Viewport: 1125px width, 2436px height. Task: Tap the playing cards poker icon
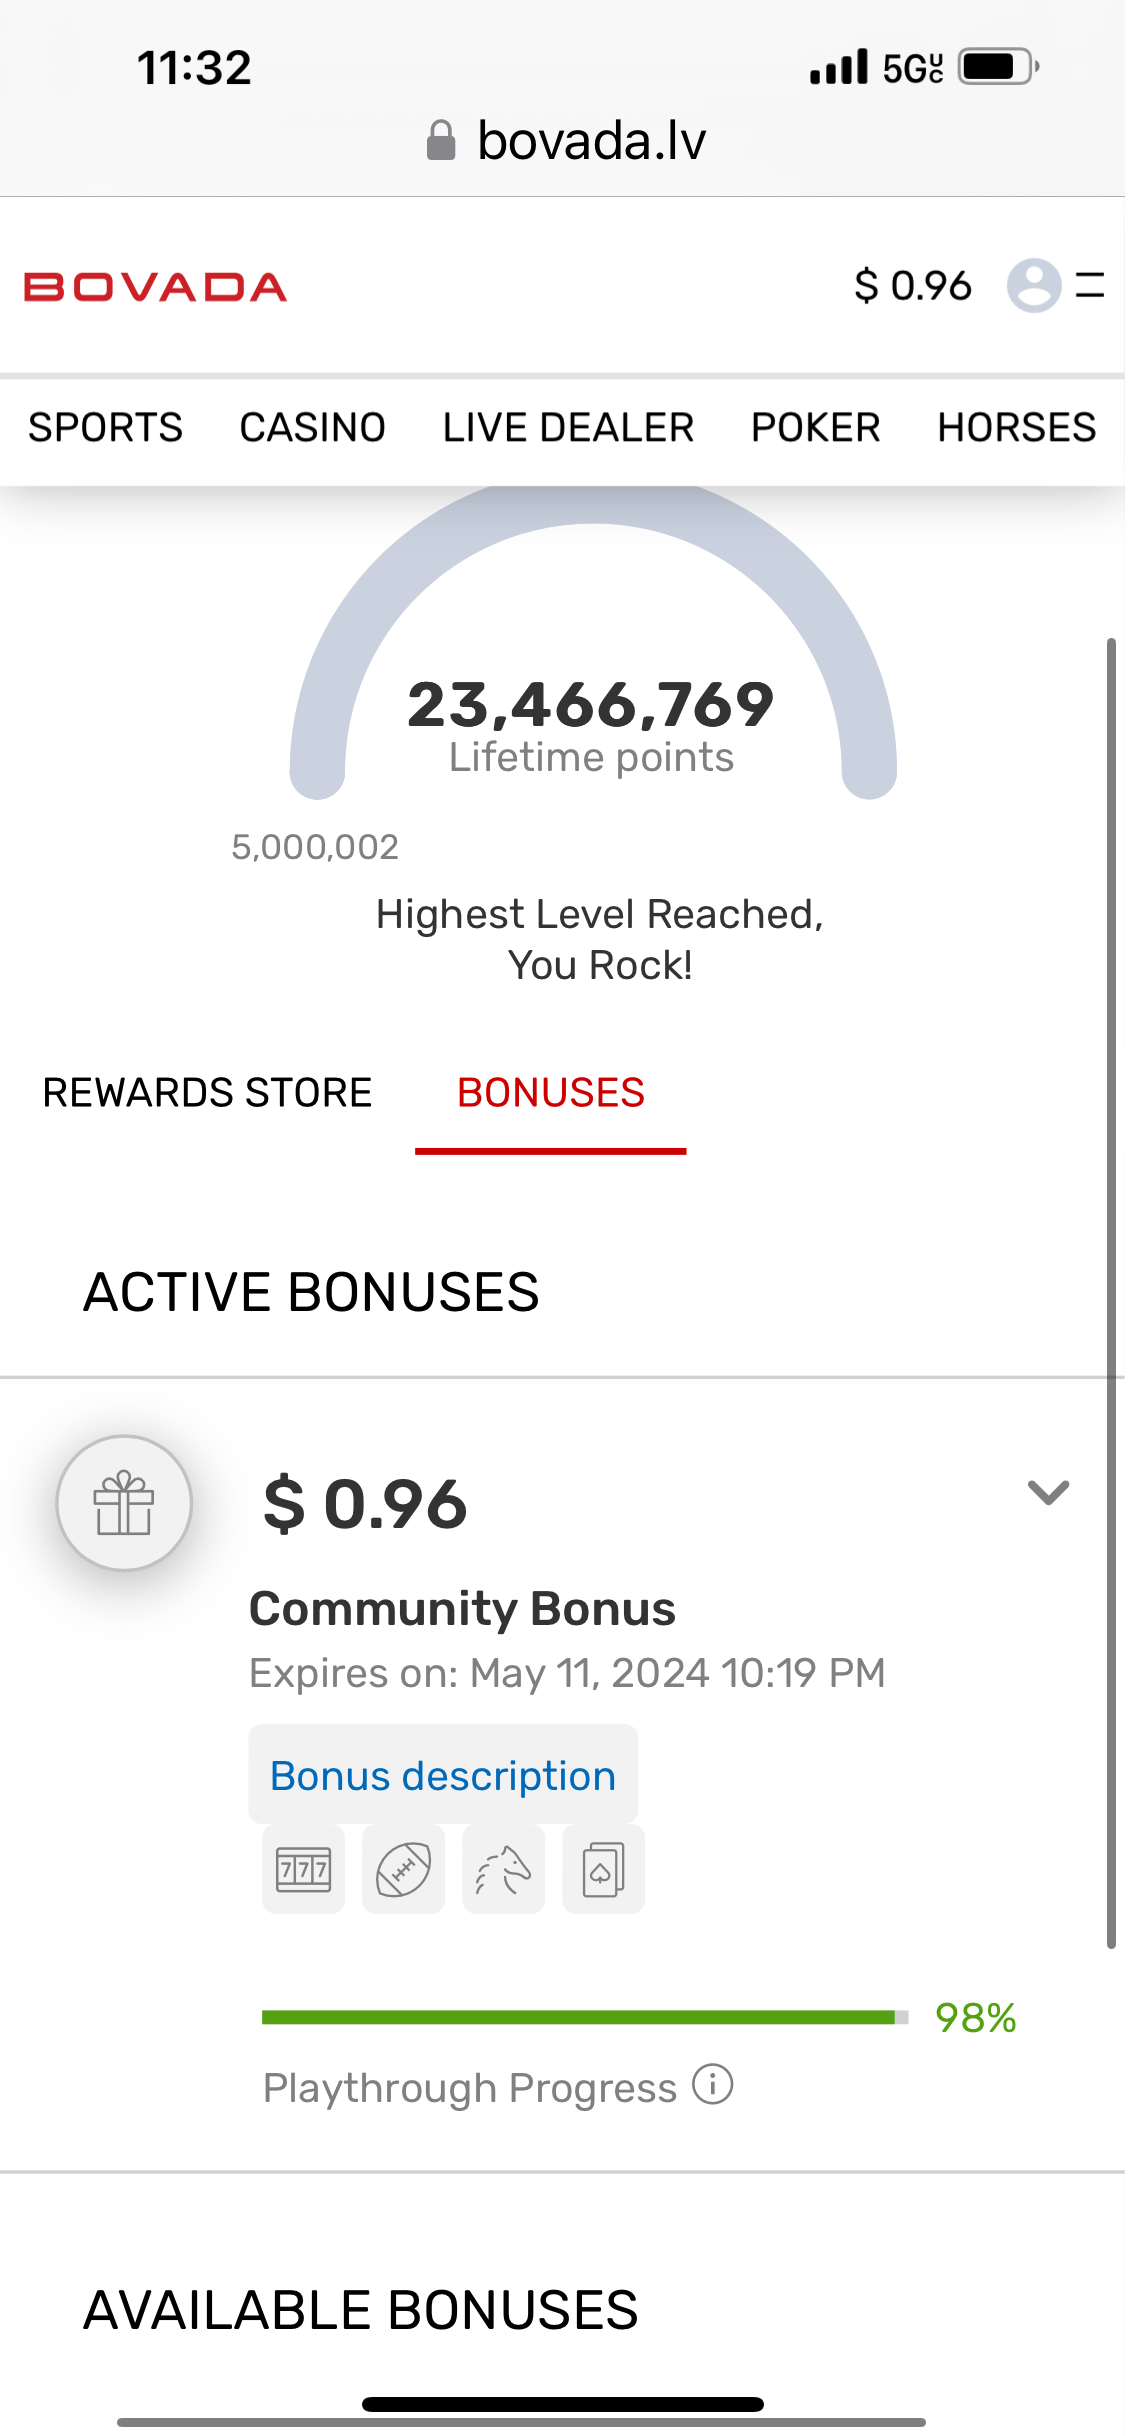603,1869
